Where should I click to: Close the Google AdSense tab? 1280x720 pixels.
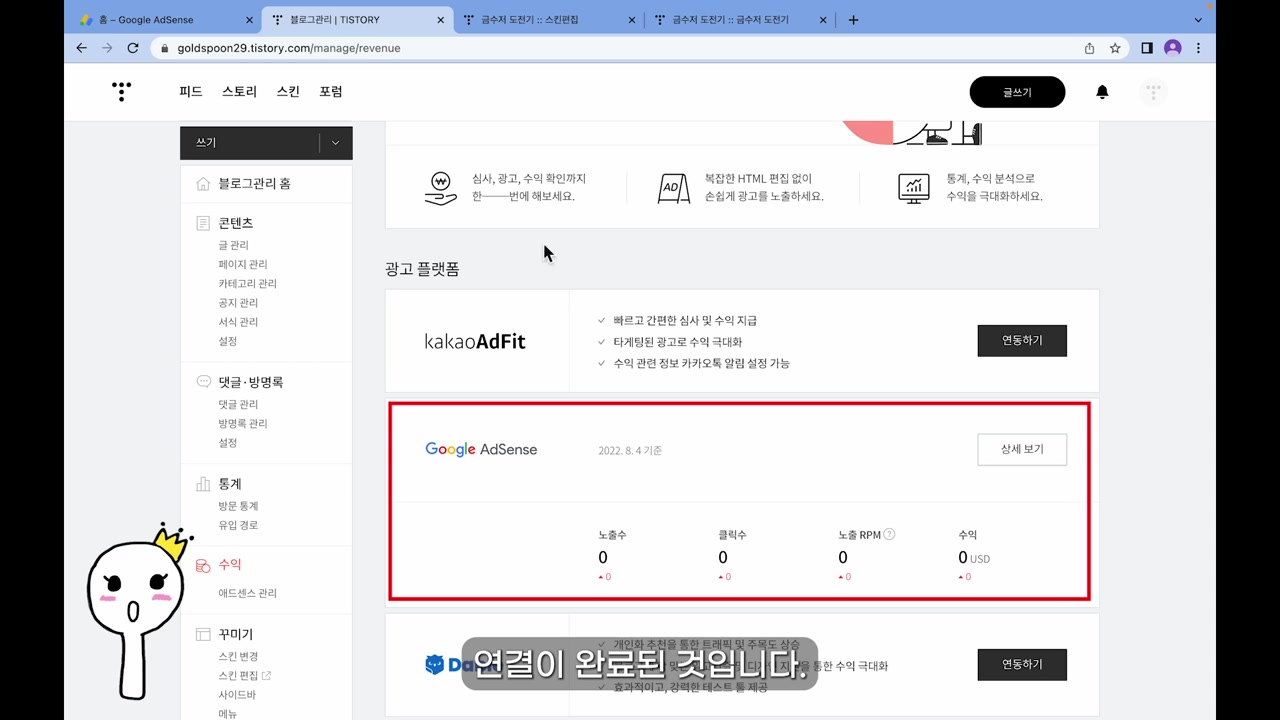[x=249, y=20]
